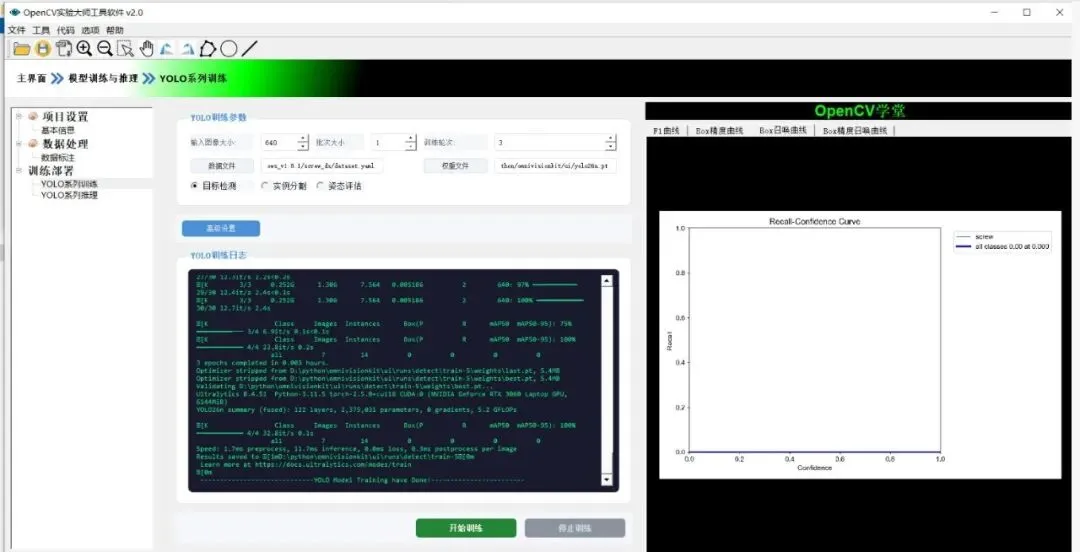The height and width of the screenshot is (552, 1080).
Task: Select the line drawing tool
Action: (250, 48)
